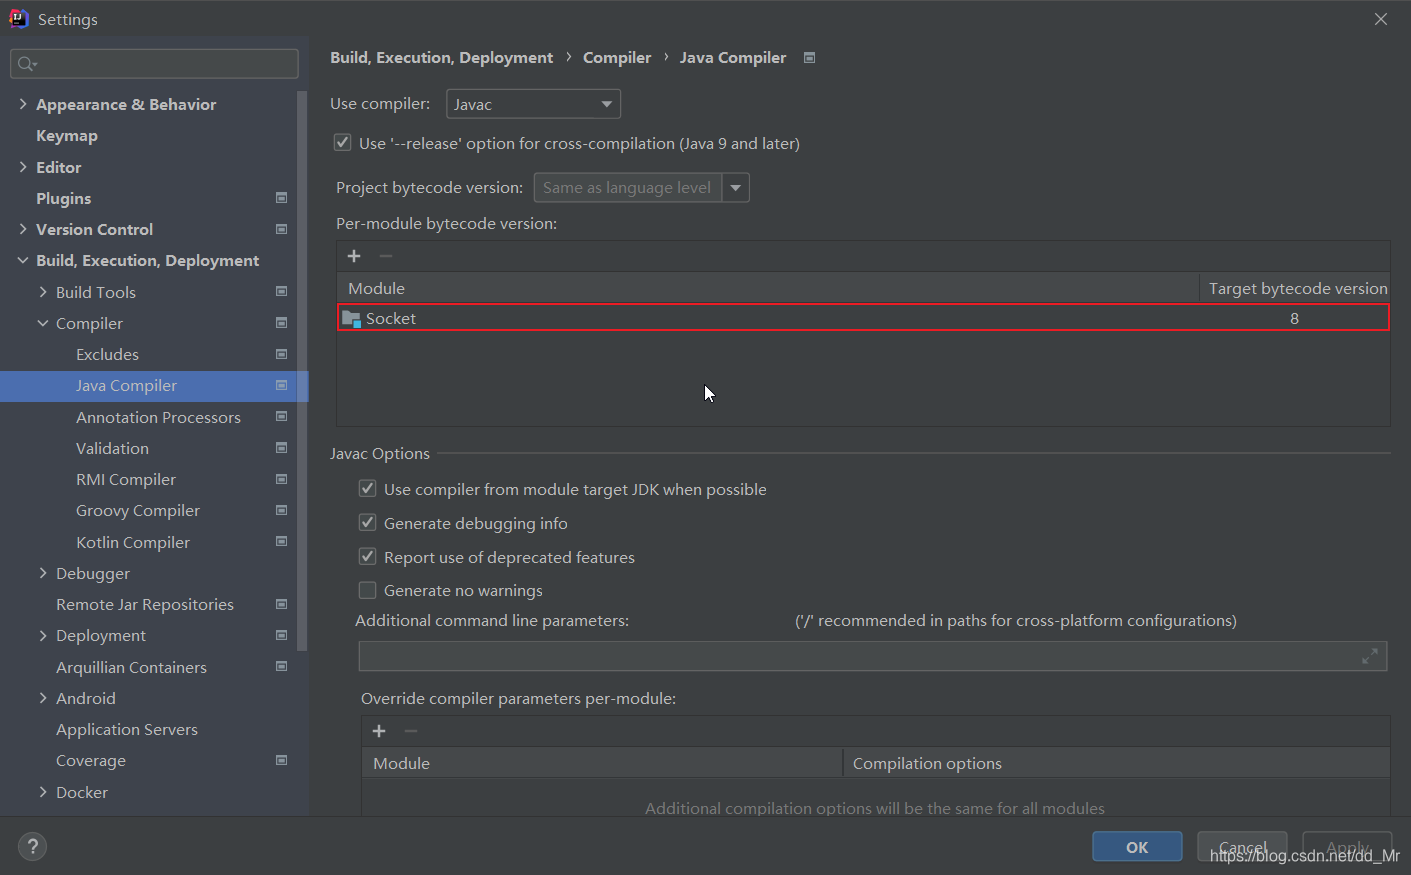Open the Plugins settings page
The width and height of the screenshot is (1411, 875).
tap(63, 198)
